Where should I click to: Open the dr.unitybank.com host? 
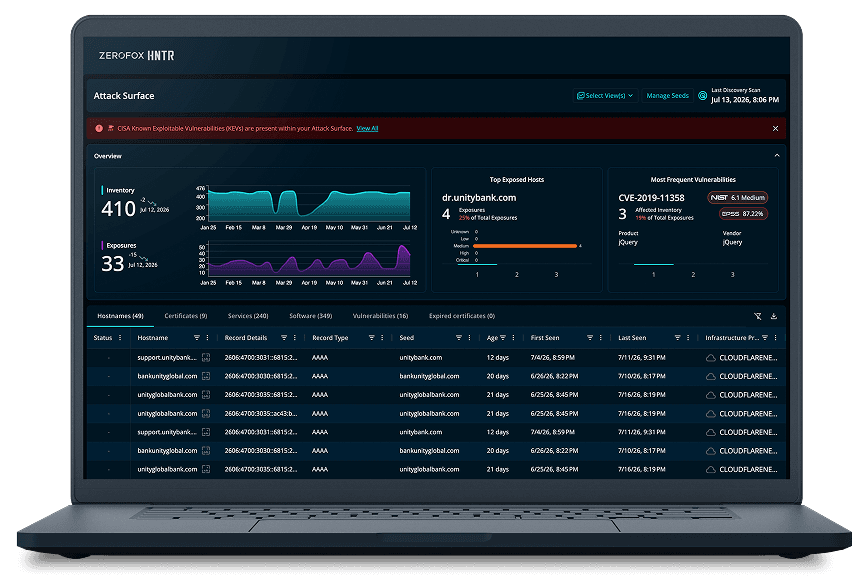pos(479,198)
